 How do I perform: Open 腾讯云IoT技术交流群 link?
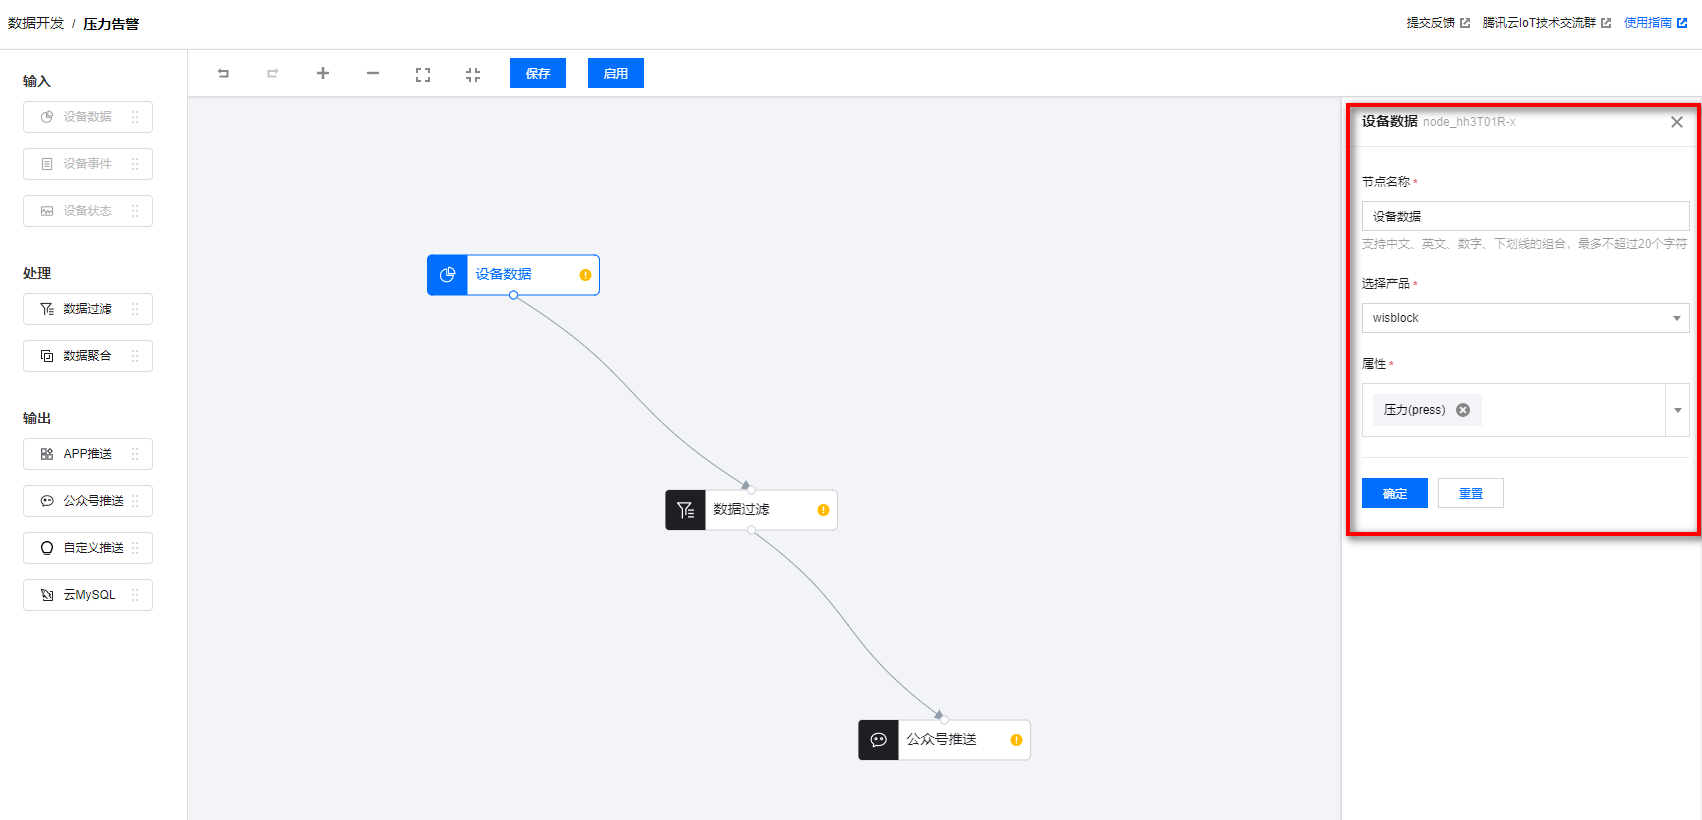[1547, 23]
